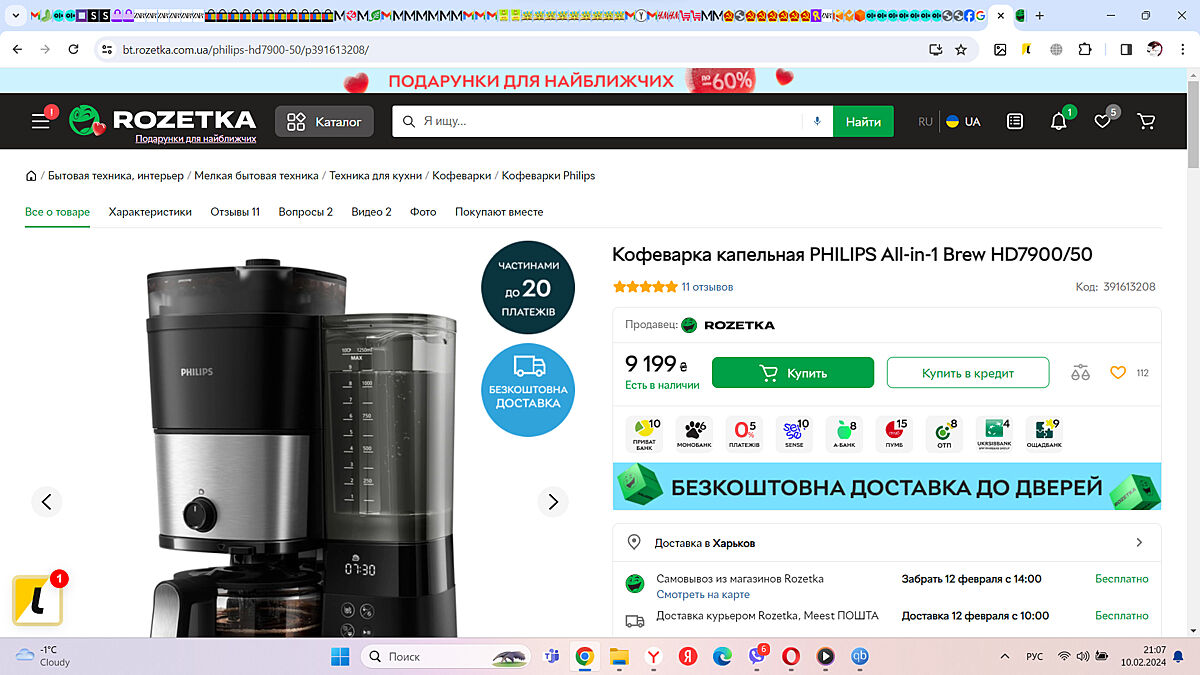Expand delivery city options for Харьков
Image resolution: width=1200 pixels, height=675 pixels.
tap(1138, 543)
